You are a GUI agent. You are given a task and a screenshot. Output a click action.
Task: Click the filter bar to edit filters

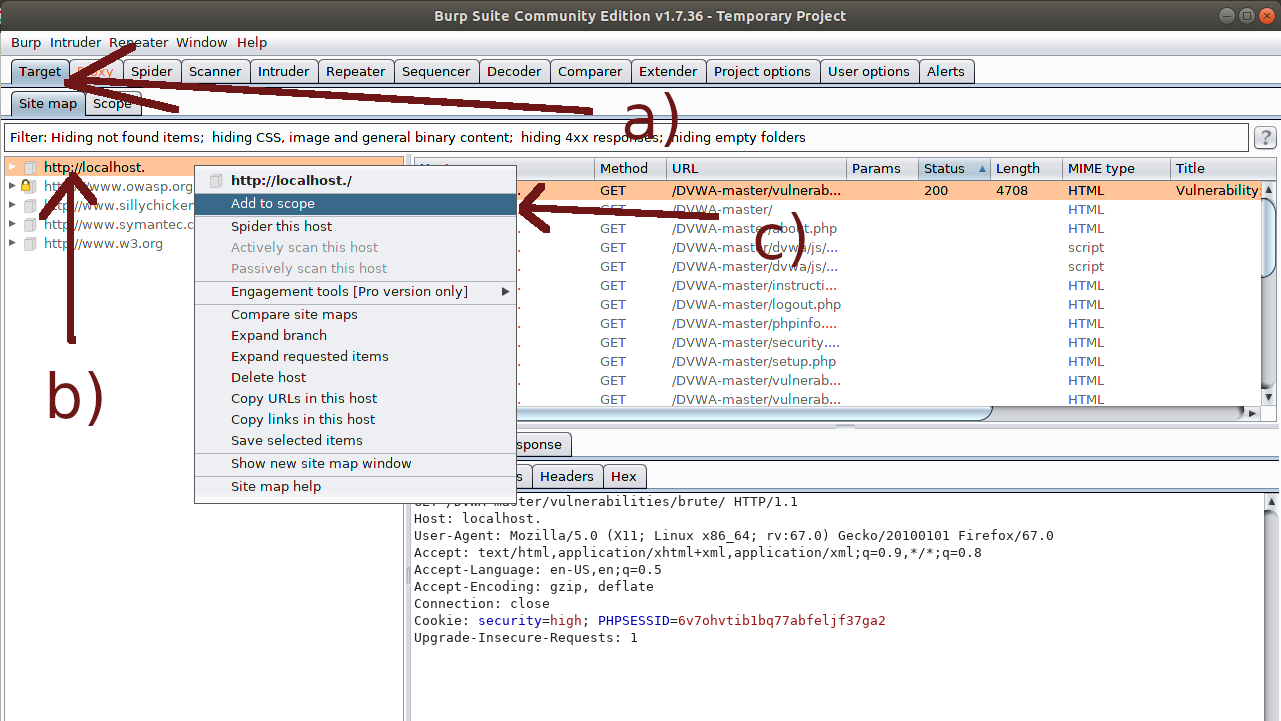tap(626, 138)
